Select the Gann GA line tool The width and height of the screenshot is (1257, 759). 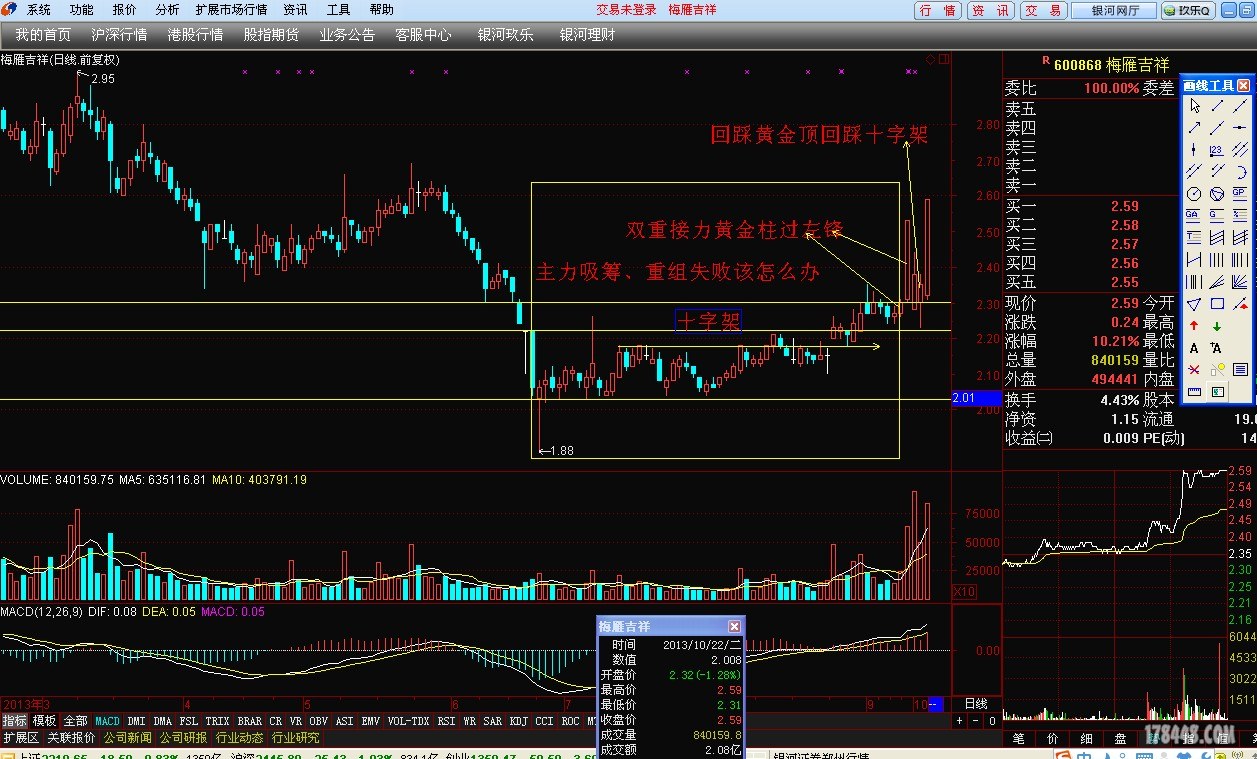pyautogui.click(x=1194, y=216)
